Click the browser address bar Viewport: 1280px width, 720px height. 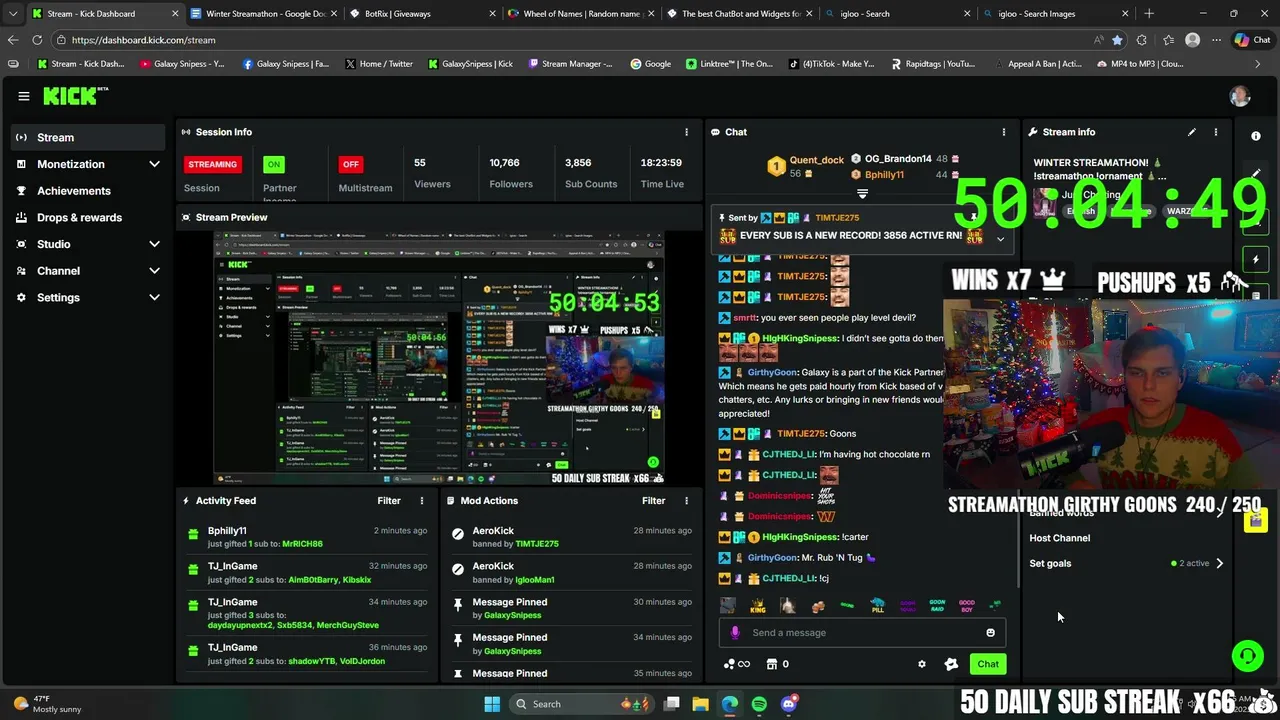coord(570,40)
